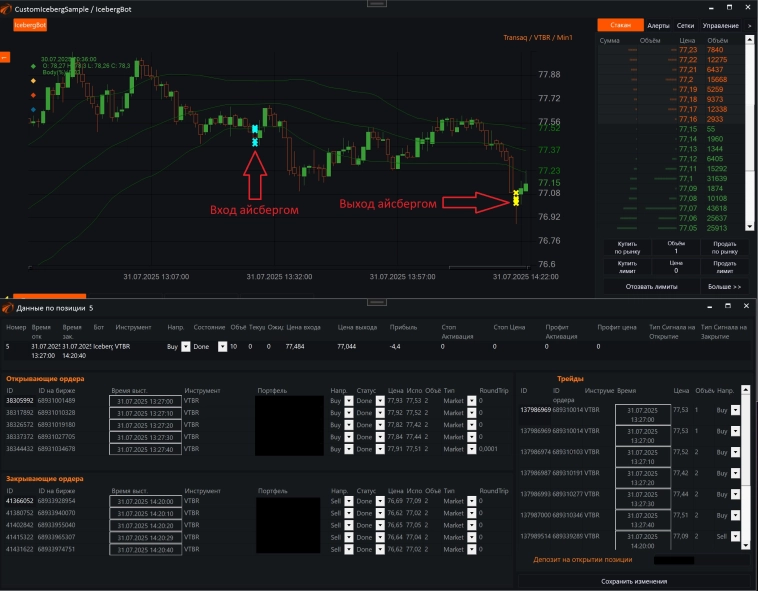Viewport: 758px width, 591px height.
Task: Click the Цена input field with value 0
Action: [676, 271]
